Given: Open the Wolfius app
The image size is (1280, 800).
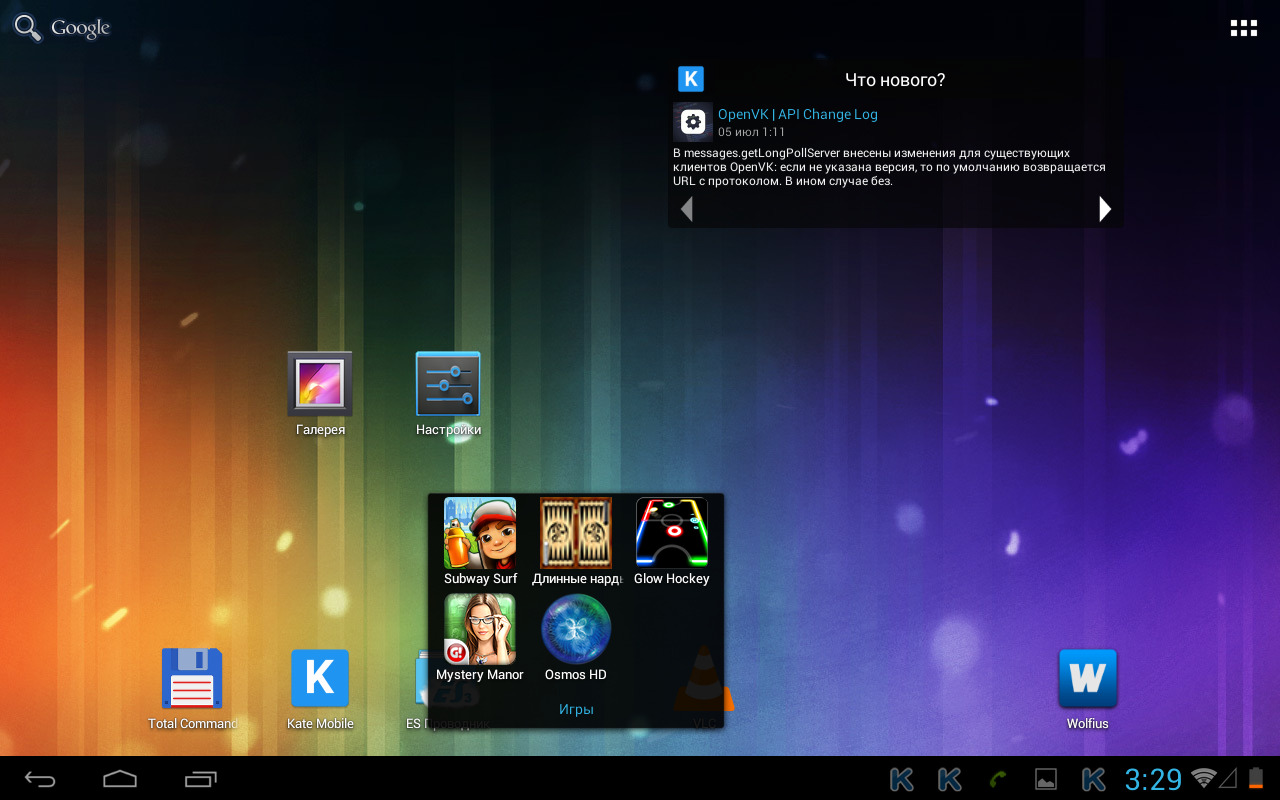Looking at the screenshot, I should [x=1088, y=689].
